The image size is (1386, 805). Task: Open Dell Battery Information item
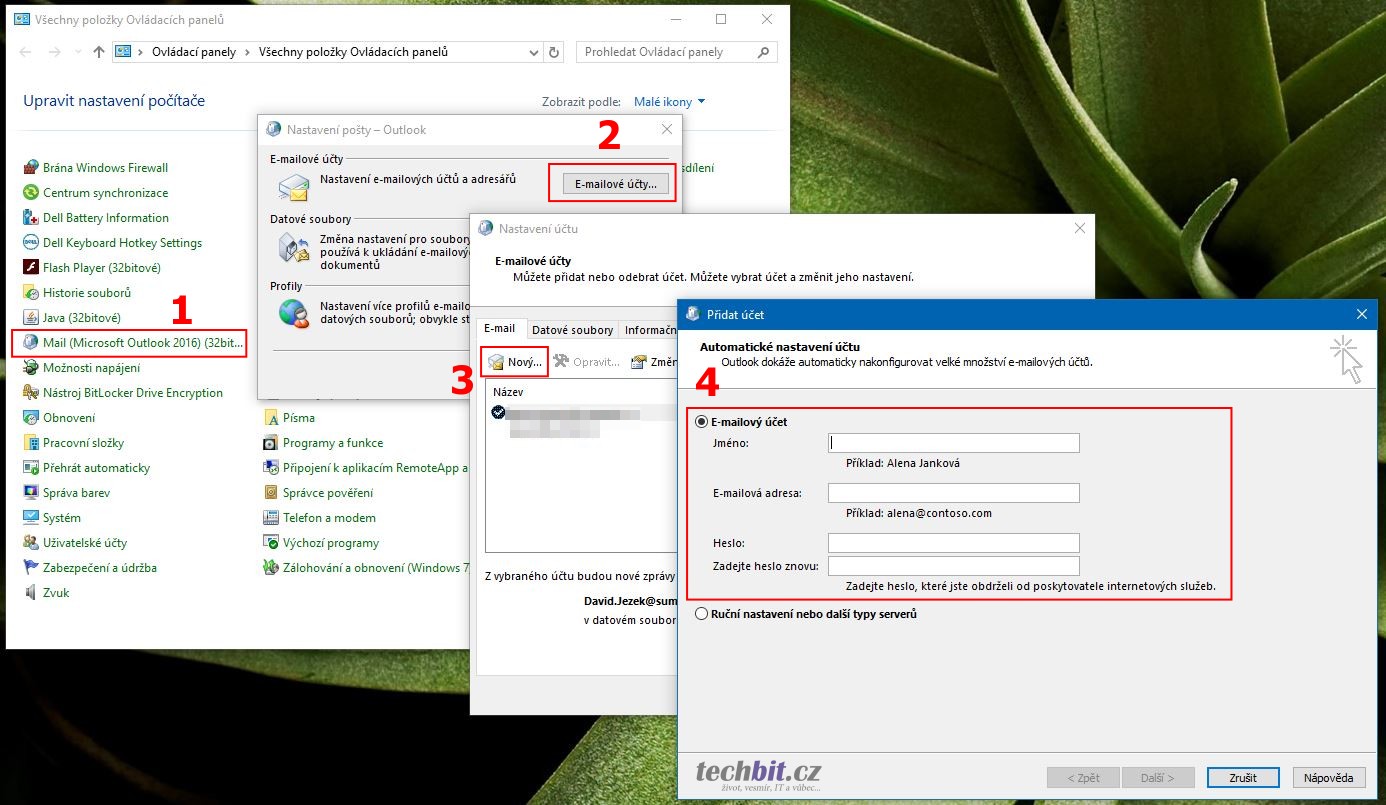105,218
